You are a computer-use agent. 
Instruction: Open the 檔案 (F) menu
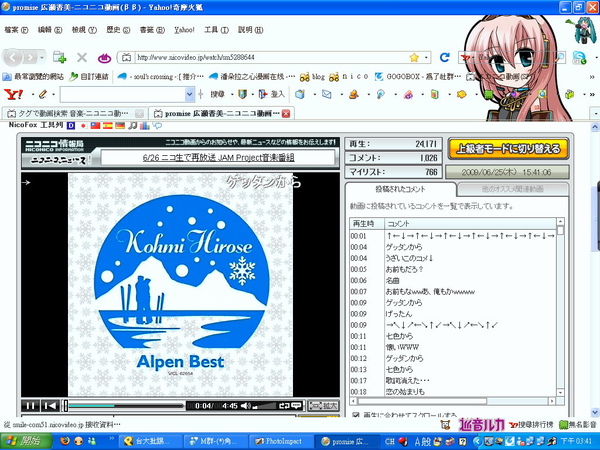pyautogui.click(x=16, y=30)
